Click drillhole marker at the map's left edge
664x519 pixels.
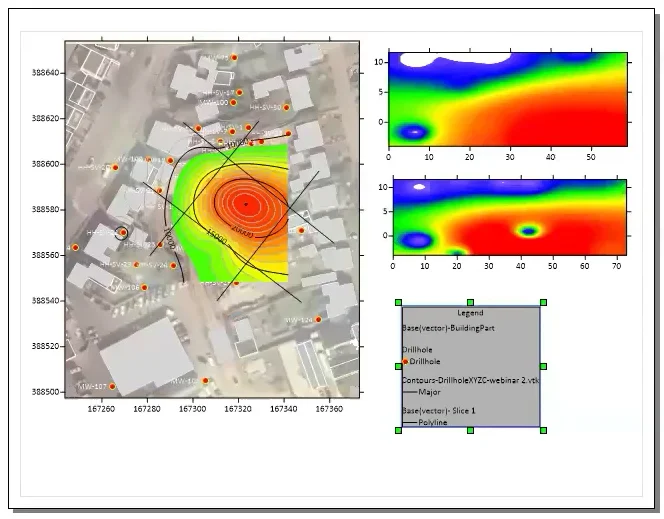(x=75, y=247)
